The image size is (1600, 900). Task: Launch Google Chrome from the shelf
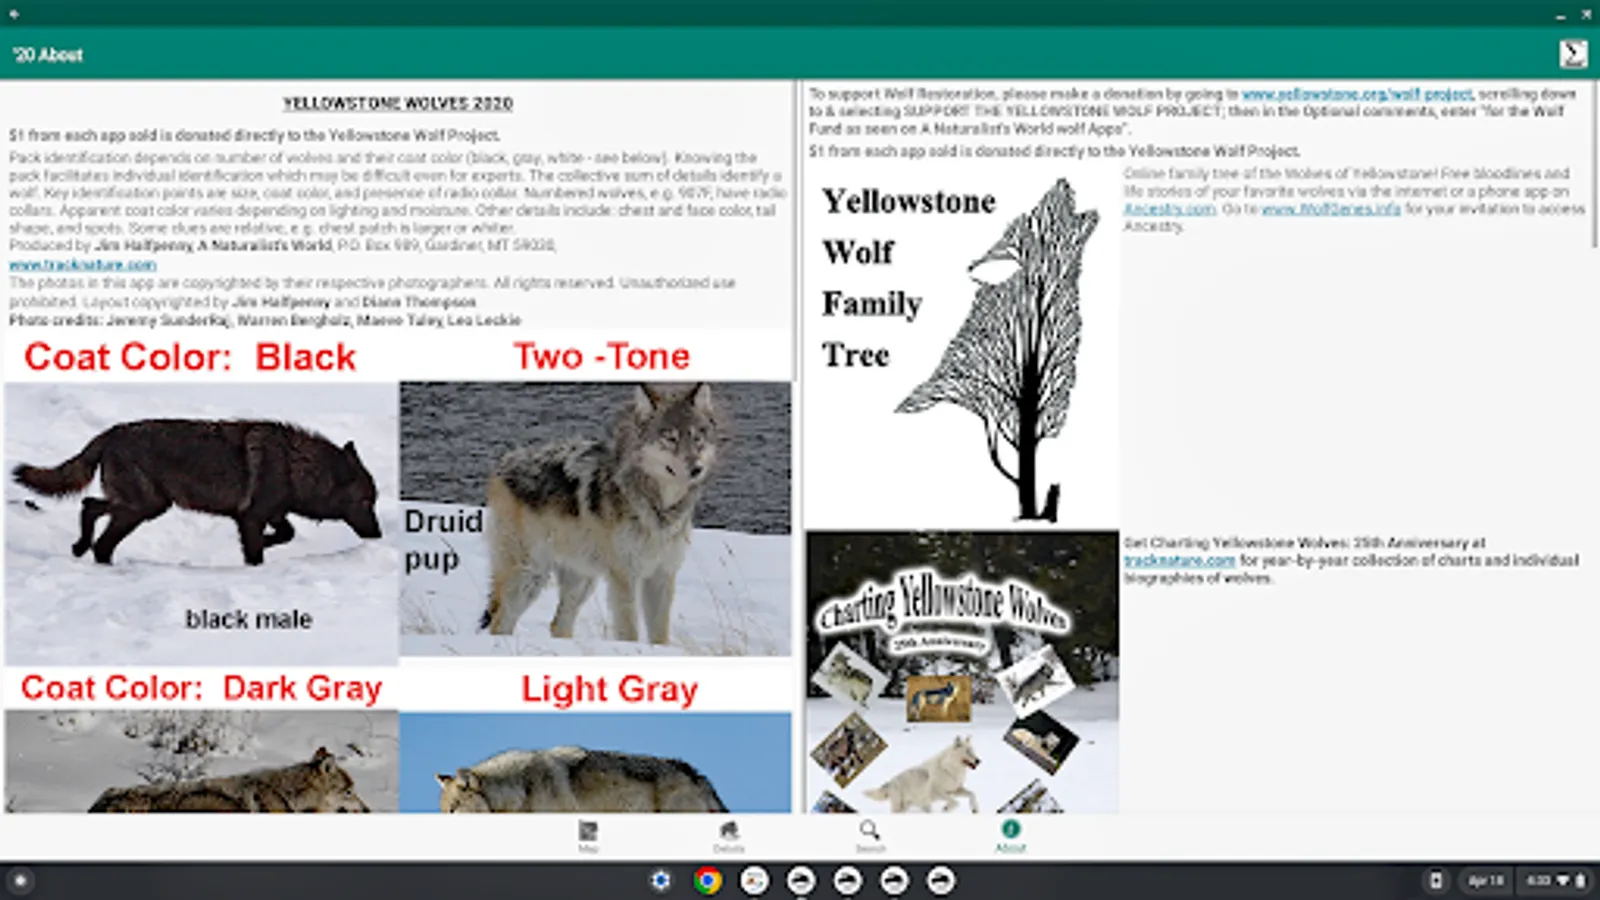coord(708,880)
